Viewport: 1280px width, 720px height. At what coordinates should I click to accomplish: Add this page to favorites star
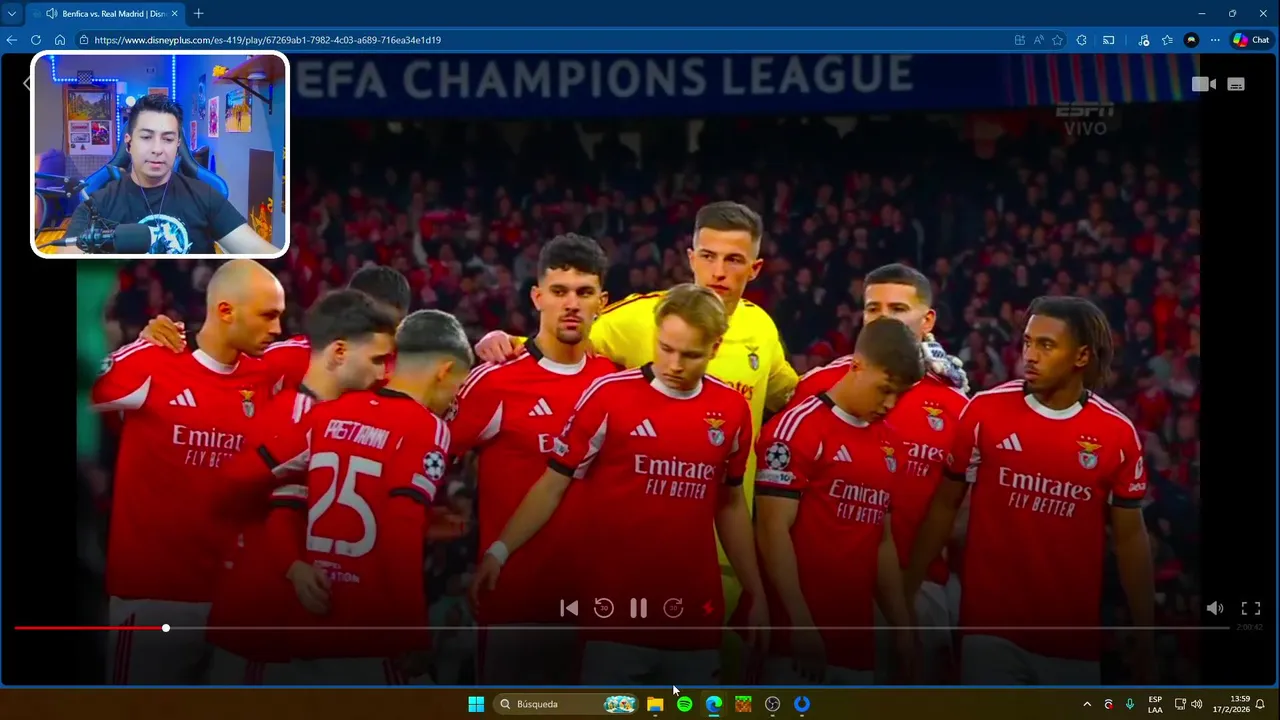(1057, 40)
